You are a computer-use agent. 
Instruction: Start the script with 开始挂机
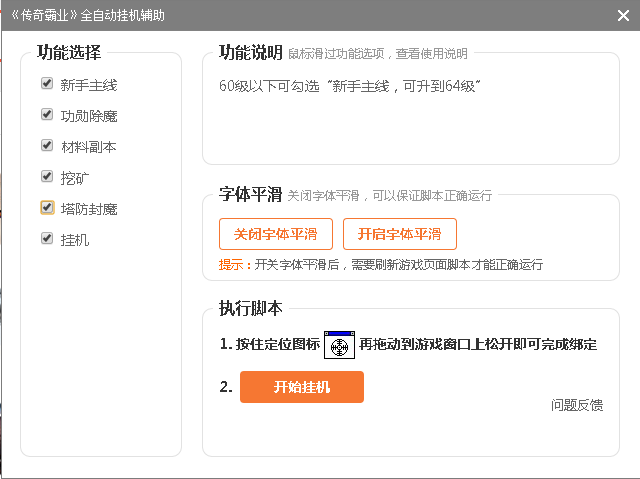pos(301,387)
